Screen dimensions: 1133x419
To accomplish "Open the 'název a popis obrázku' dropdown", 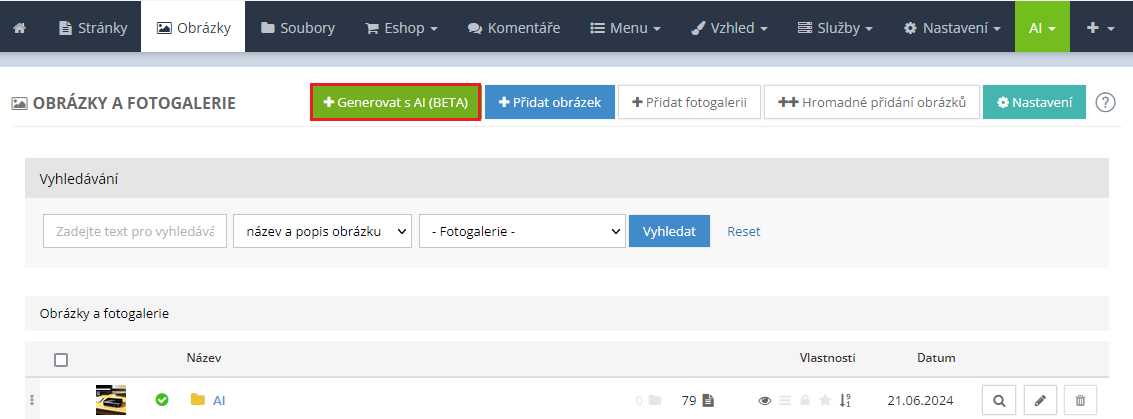I will click(x=322, y=231).
